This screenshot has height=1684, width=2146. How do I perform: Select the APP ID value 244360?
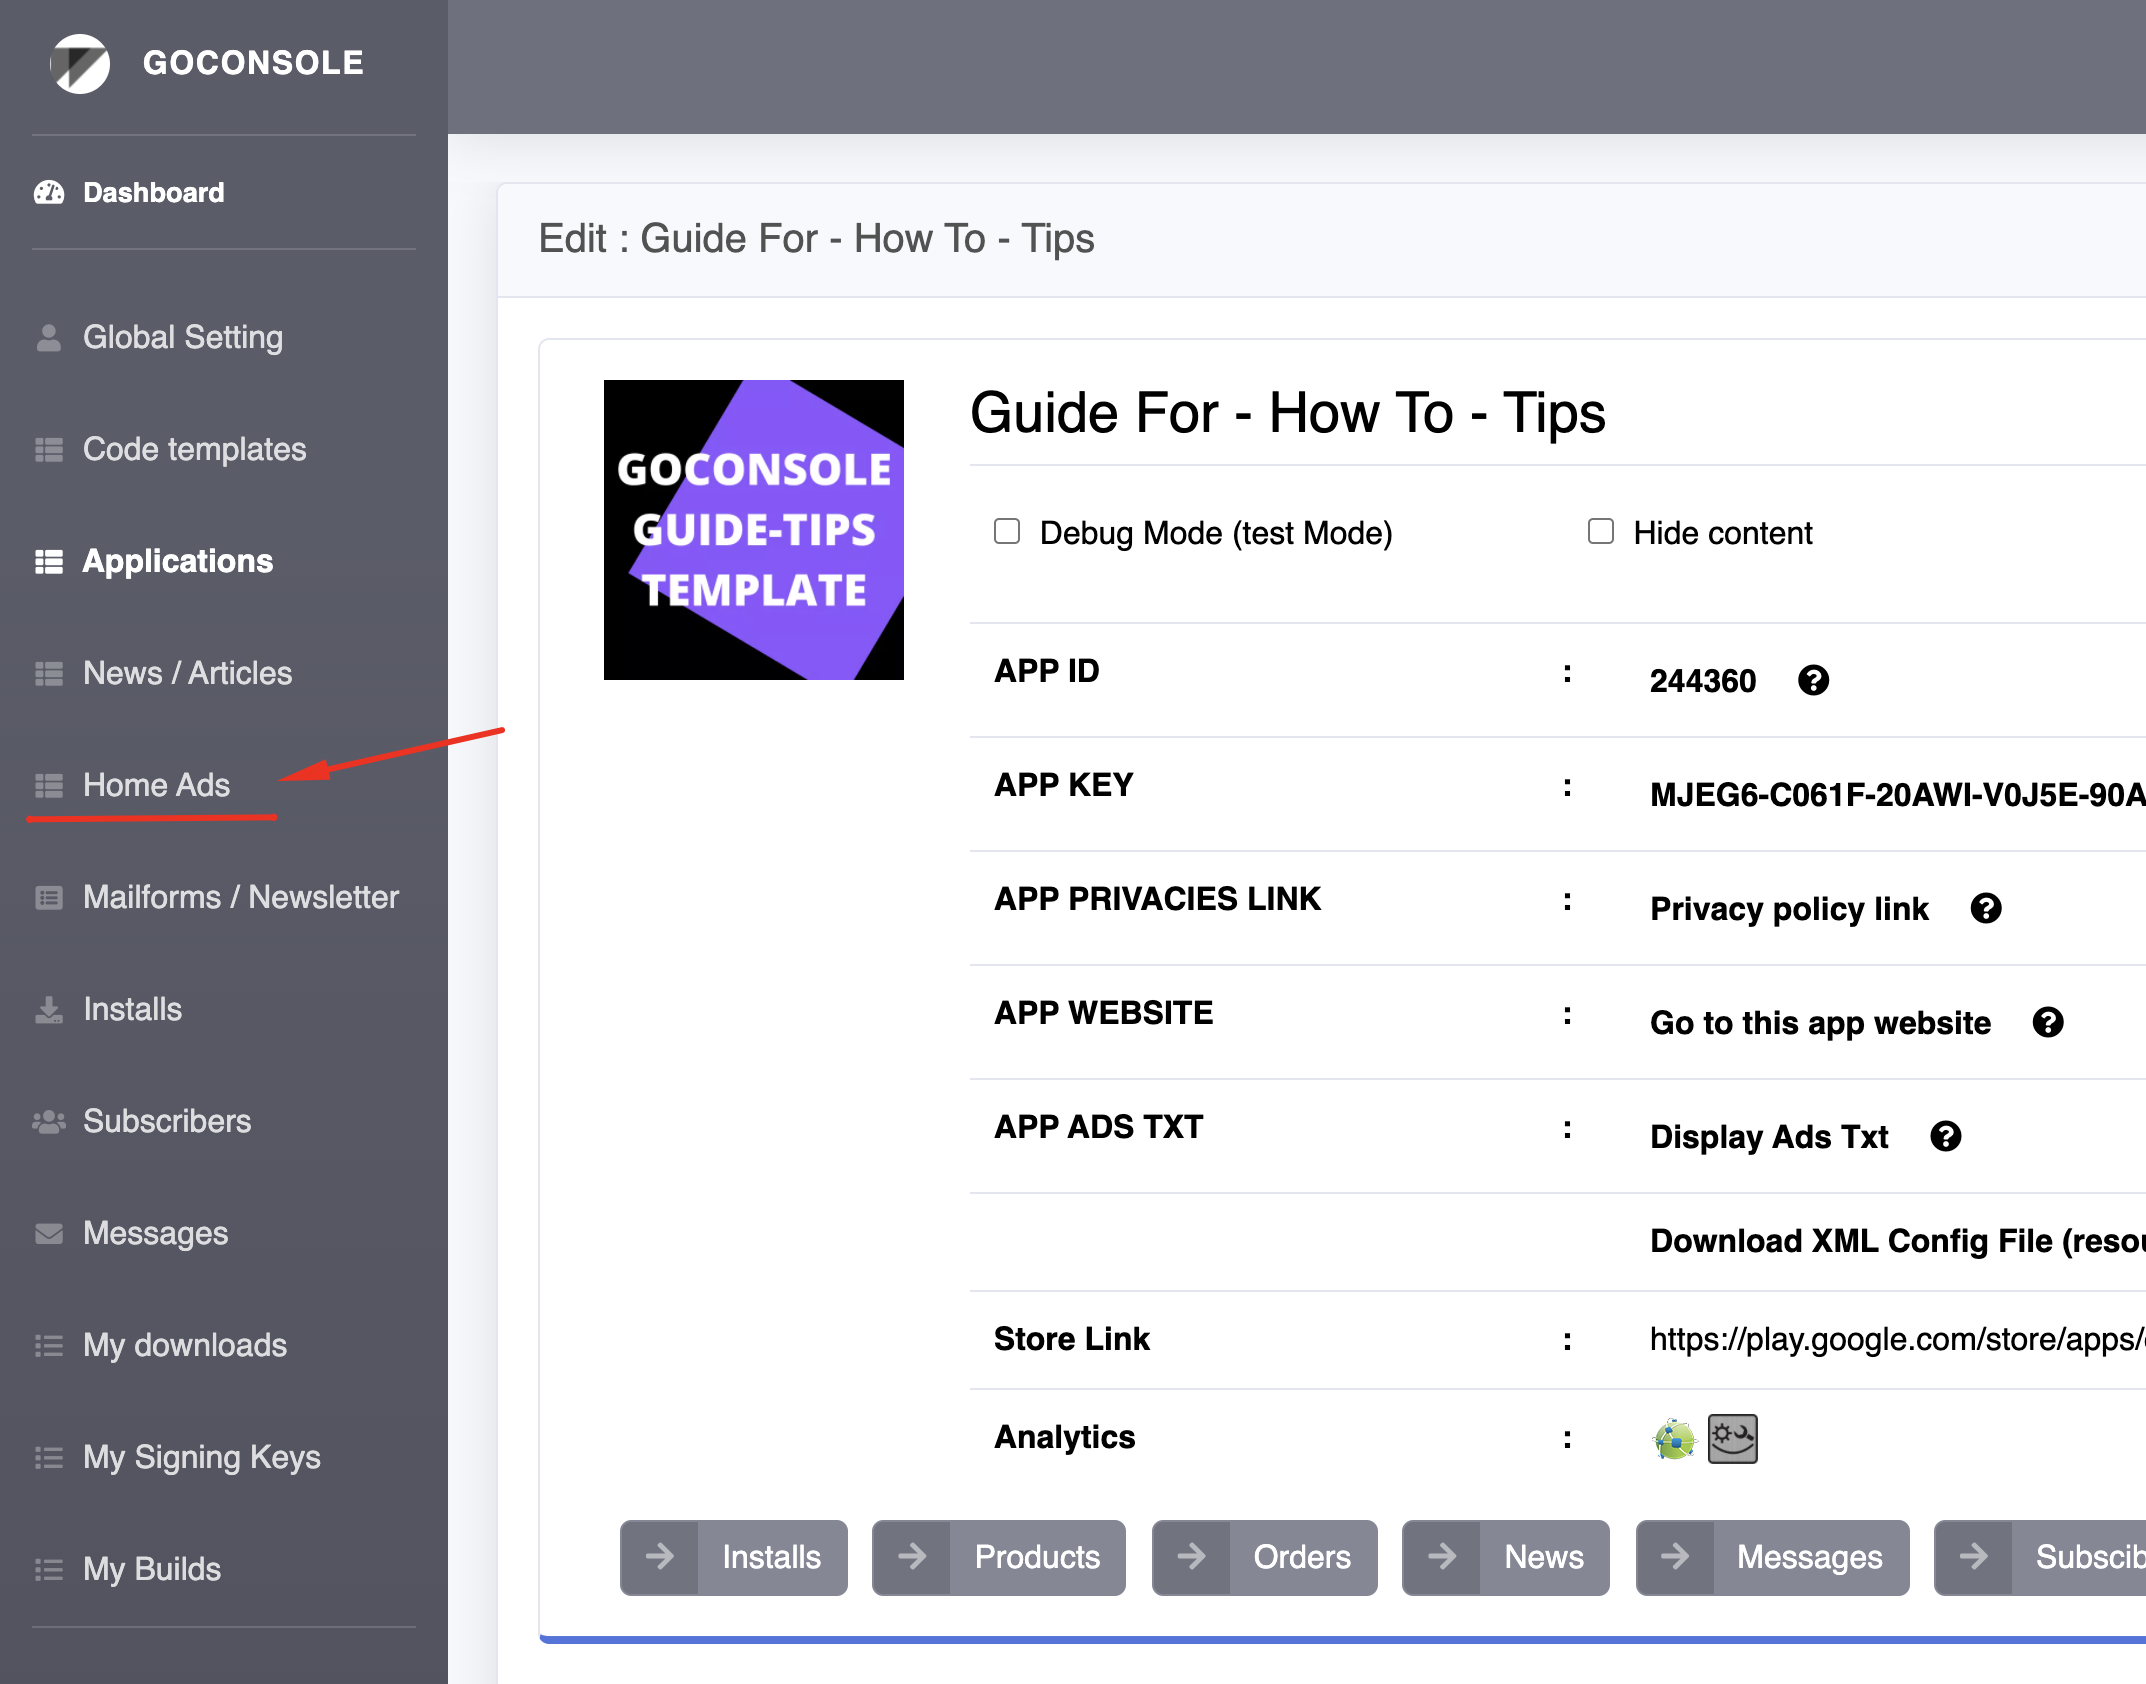[x=1702, y=680]
